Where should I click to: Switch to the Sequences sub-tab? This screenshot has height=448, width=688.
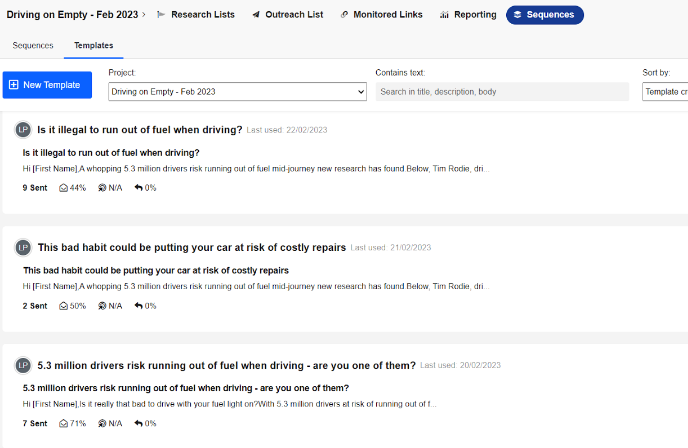33,46
